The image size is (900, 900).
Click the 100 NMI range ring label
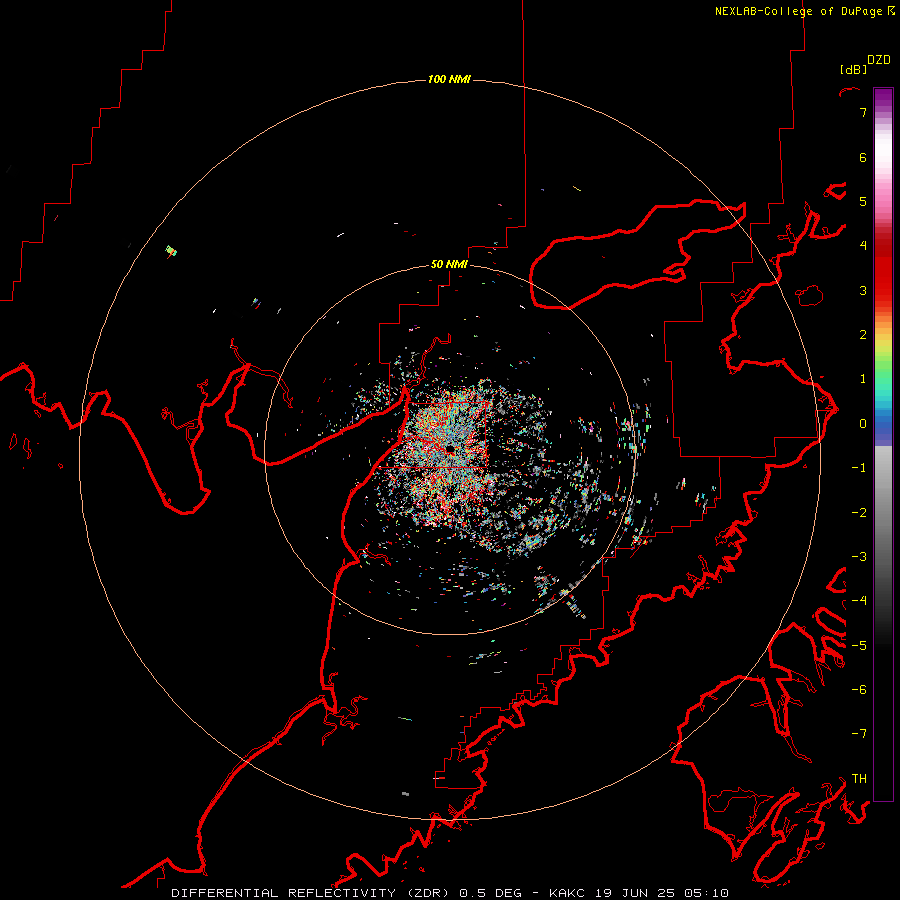tap(449, 79)
